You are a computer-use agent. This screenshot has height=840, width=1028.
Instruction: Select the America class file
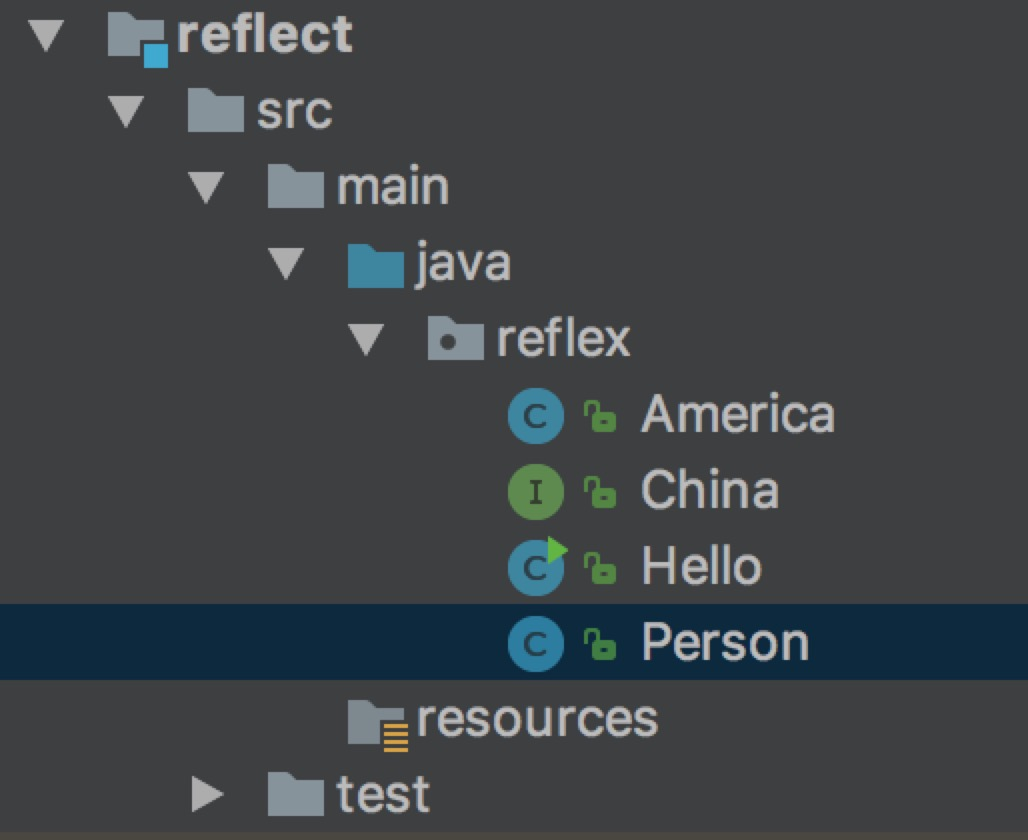[x=737, y=415]
